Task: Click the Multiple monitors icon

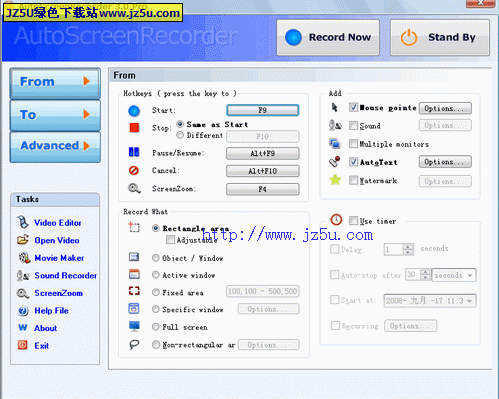Action: point(335,143)
